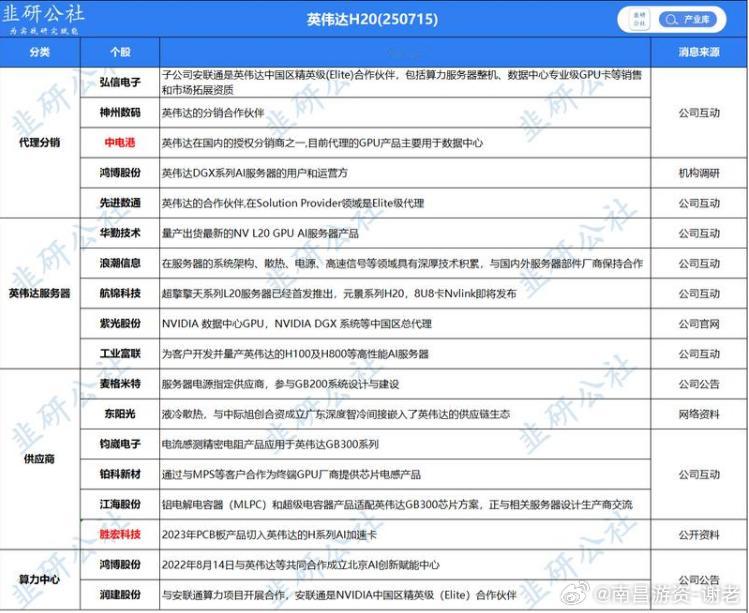Select 公司公告 in the 麦格米特 row
Image resolution: width=749 pixels, height=613 pixels.
click(699, 384)
